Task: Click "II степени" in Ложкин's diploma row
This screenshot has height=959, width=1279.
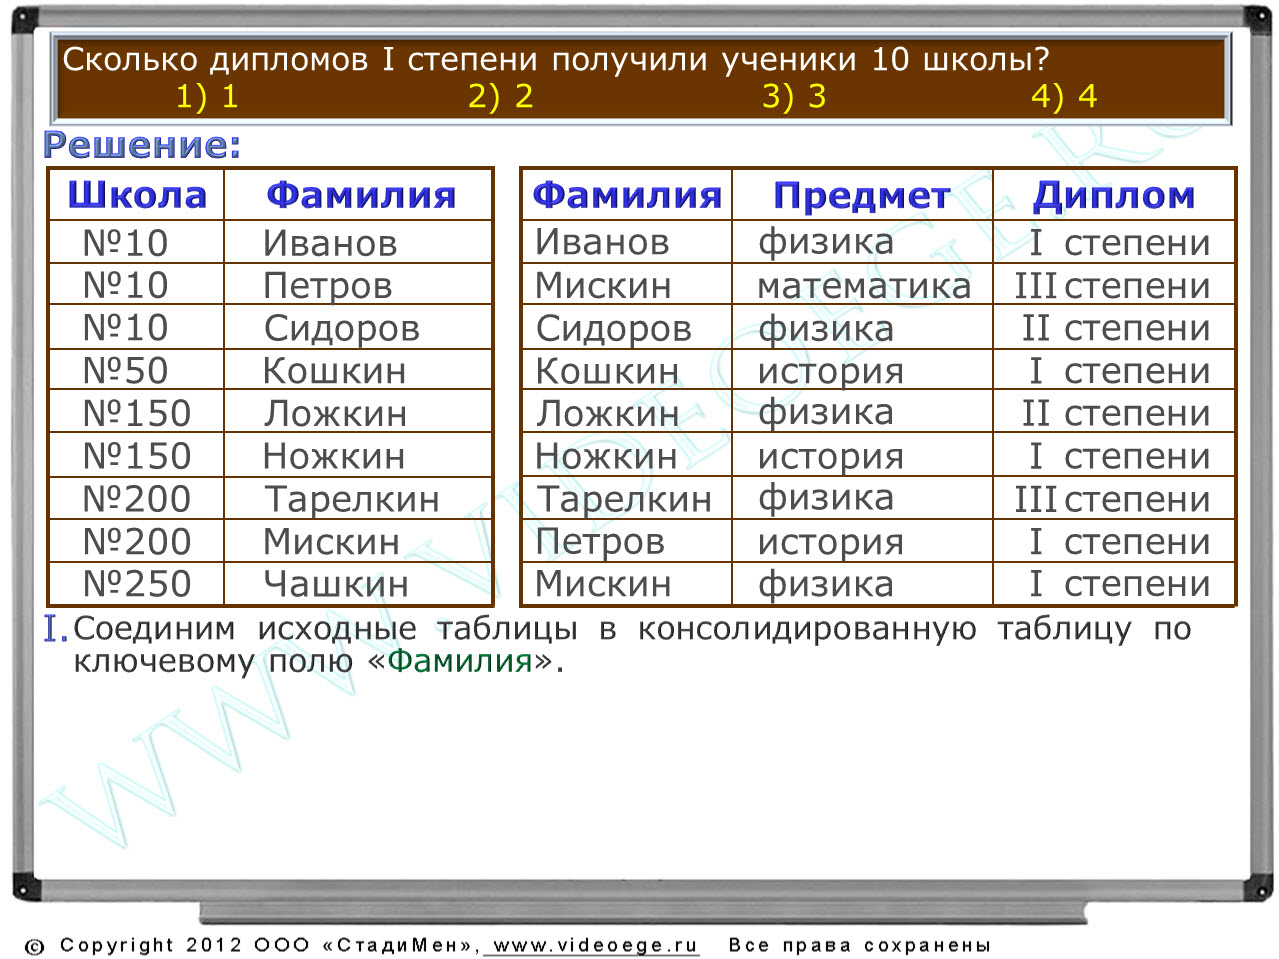Action: tap(1116, 414)
